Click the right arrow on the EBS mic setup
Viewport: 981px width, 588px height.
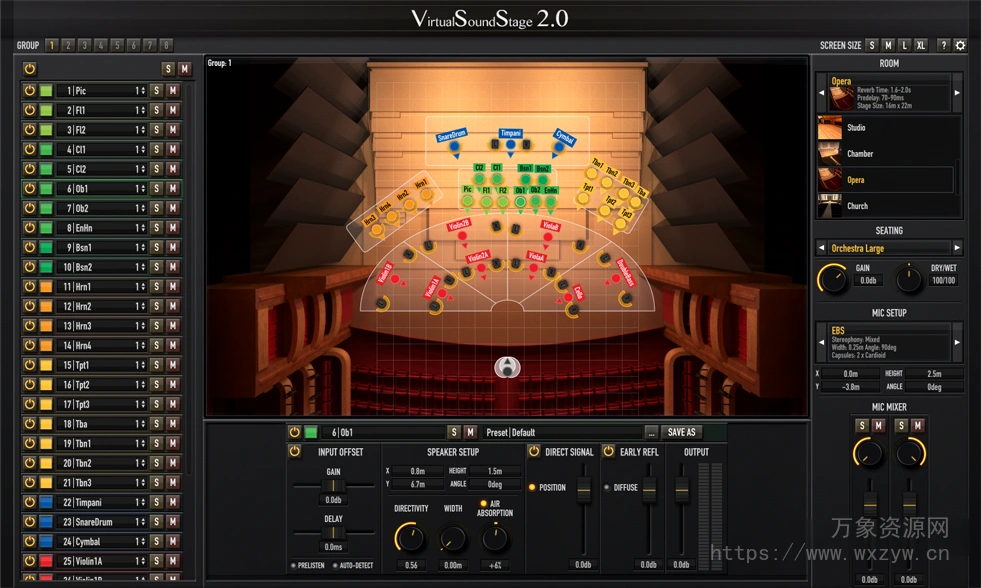pos(958,343)
